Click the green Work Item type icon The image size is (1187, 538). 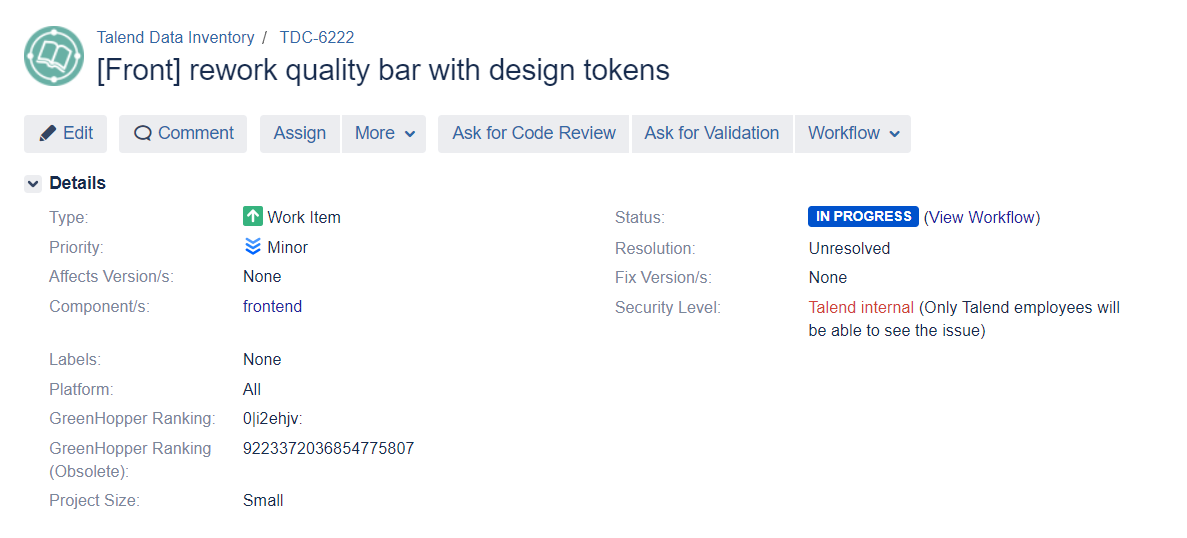coord(253,217)
